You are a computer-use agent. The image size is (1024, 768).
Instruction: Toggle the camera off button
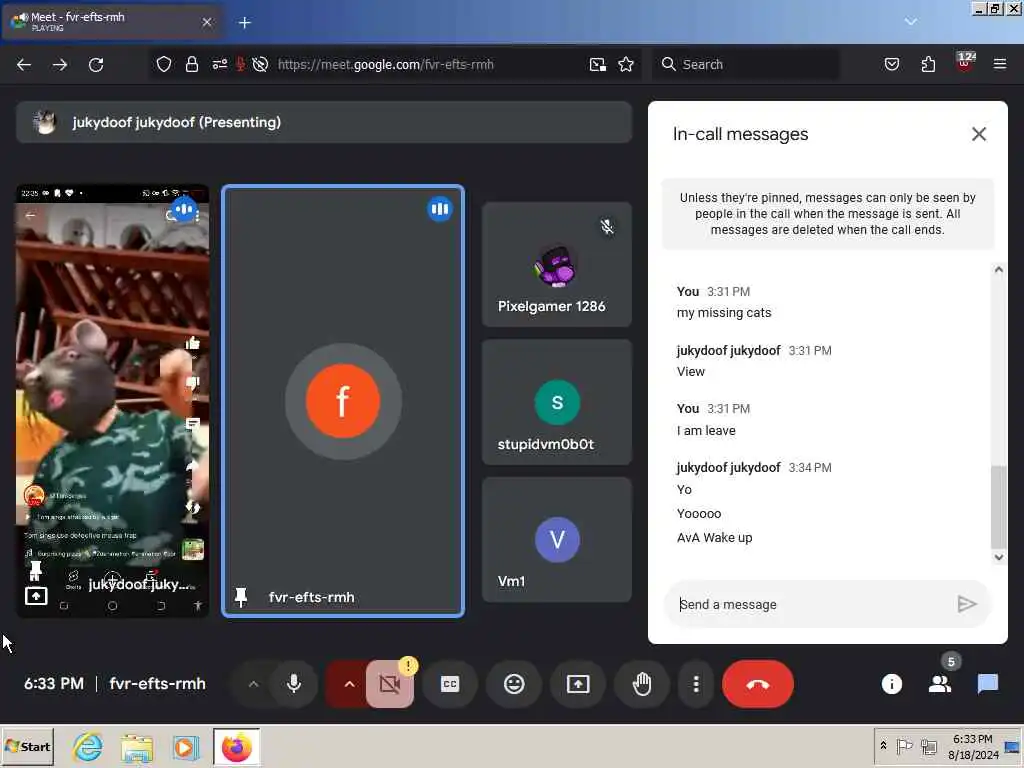390,684
